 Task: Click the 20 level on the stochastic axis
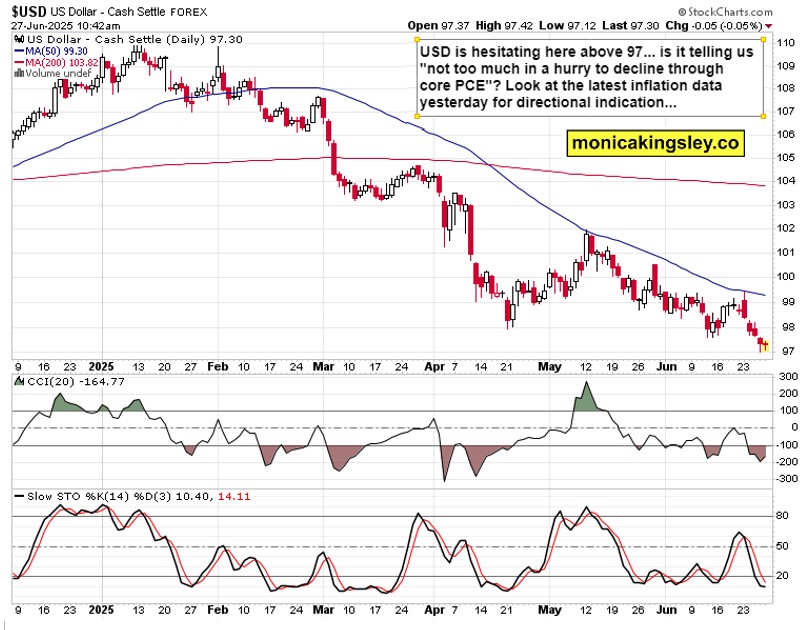click(782, 576)
